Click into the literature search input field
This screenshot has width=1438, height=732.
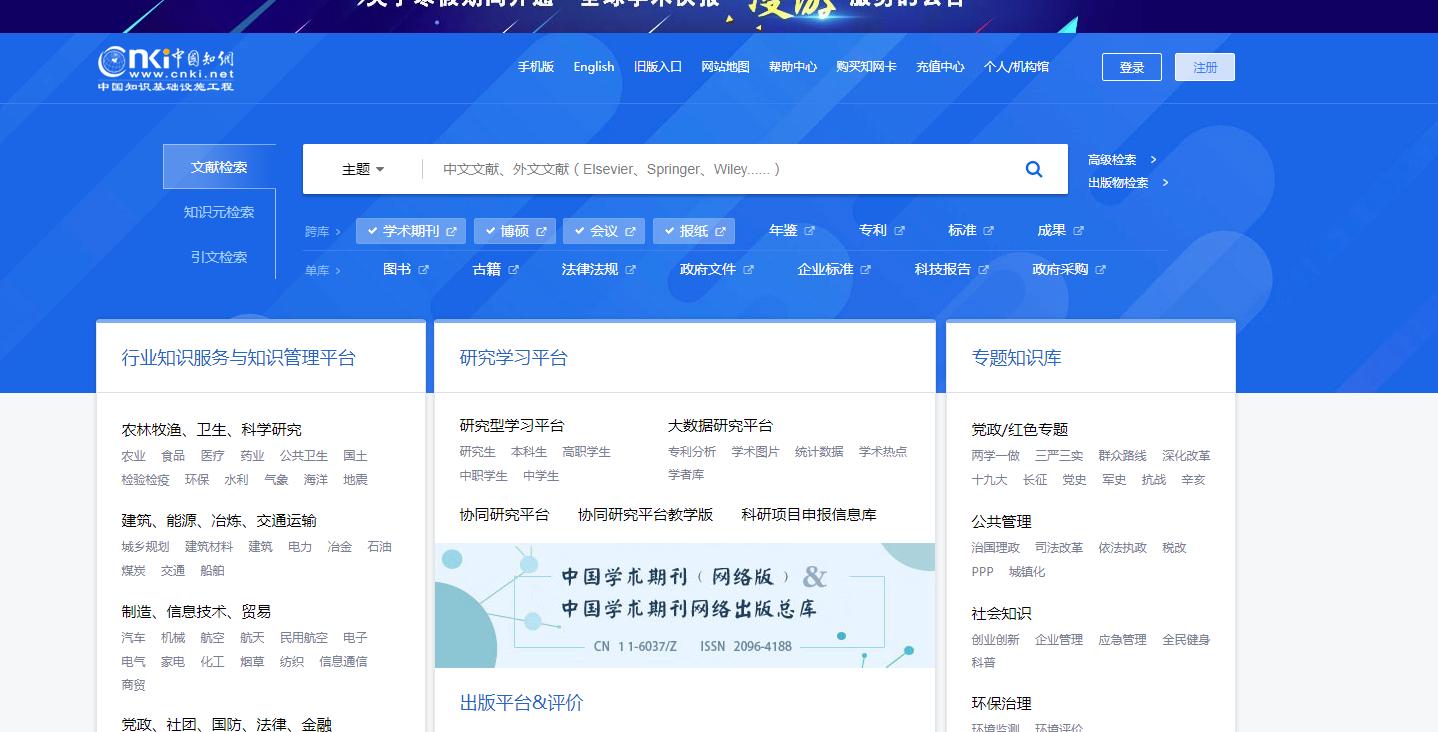point(720,169)
